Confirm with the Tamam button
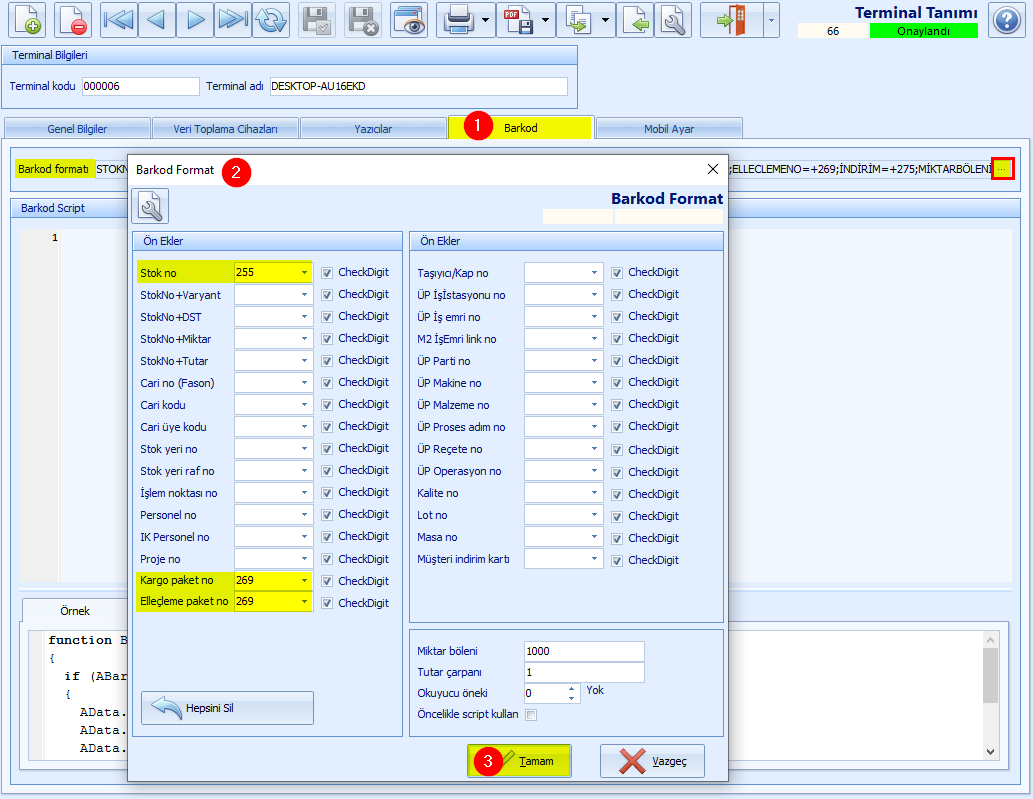The image size is (1033, 799). [519, 761]
